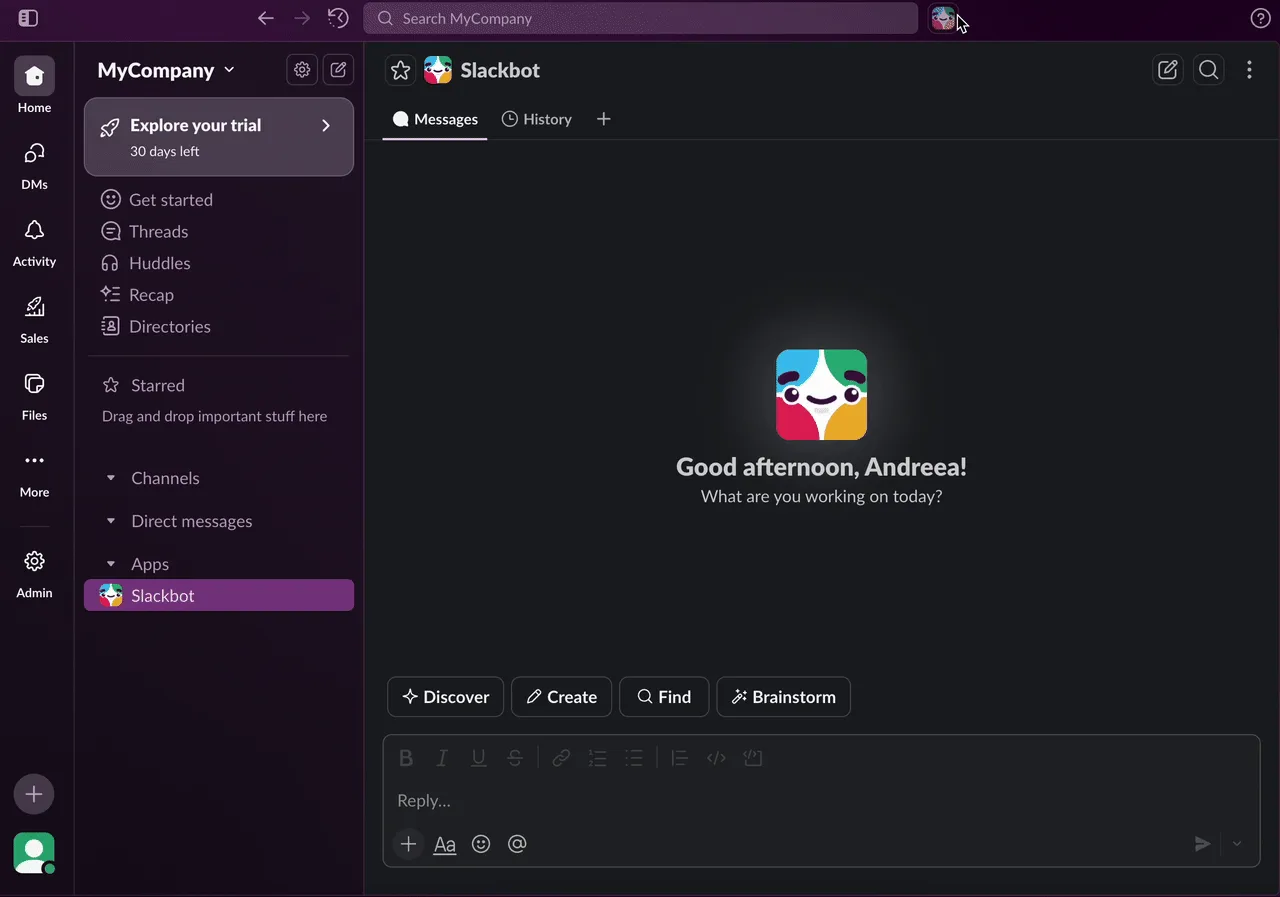This screenshot has width=1280, height=897.
Task: Open the history clock icon in top bar
Action: (338, 18)
